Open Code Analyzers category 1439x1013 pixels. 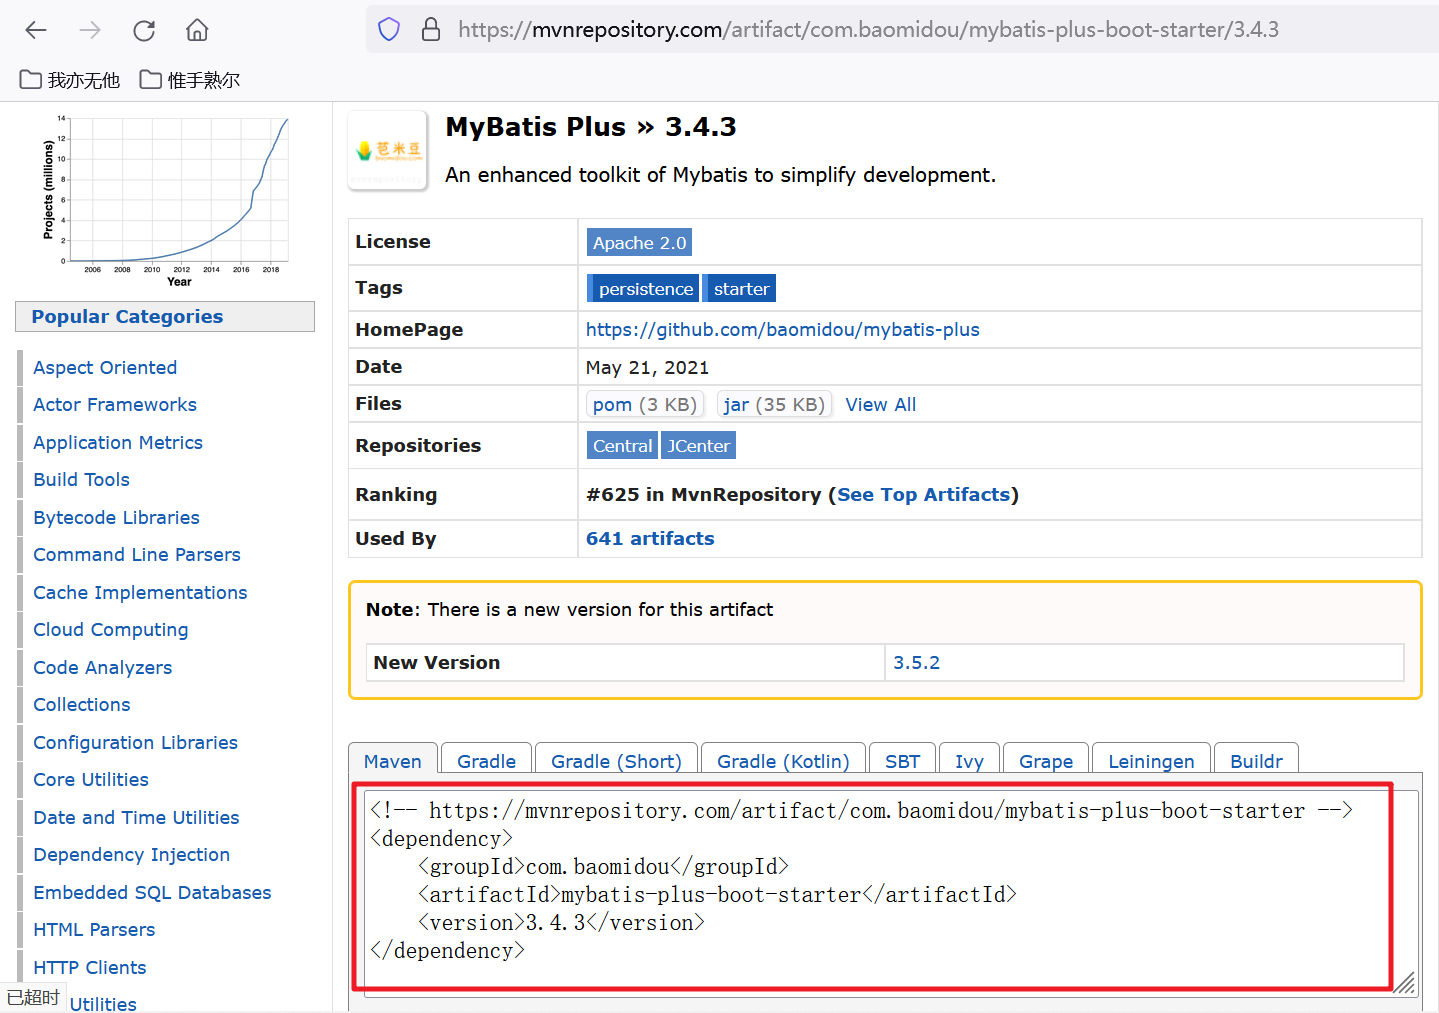click(x=103, y=667)
